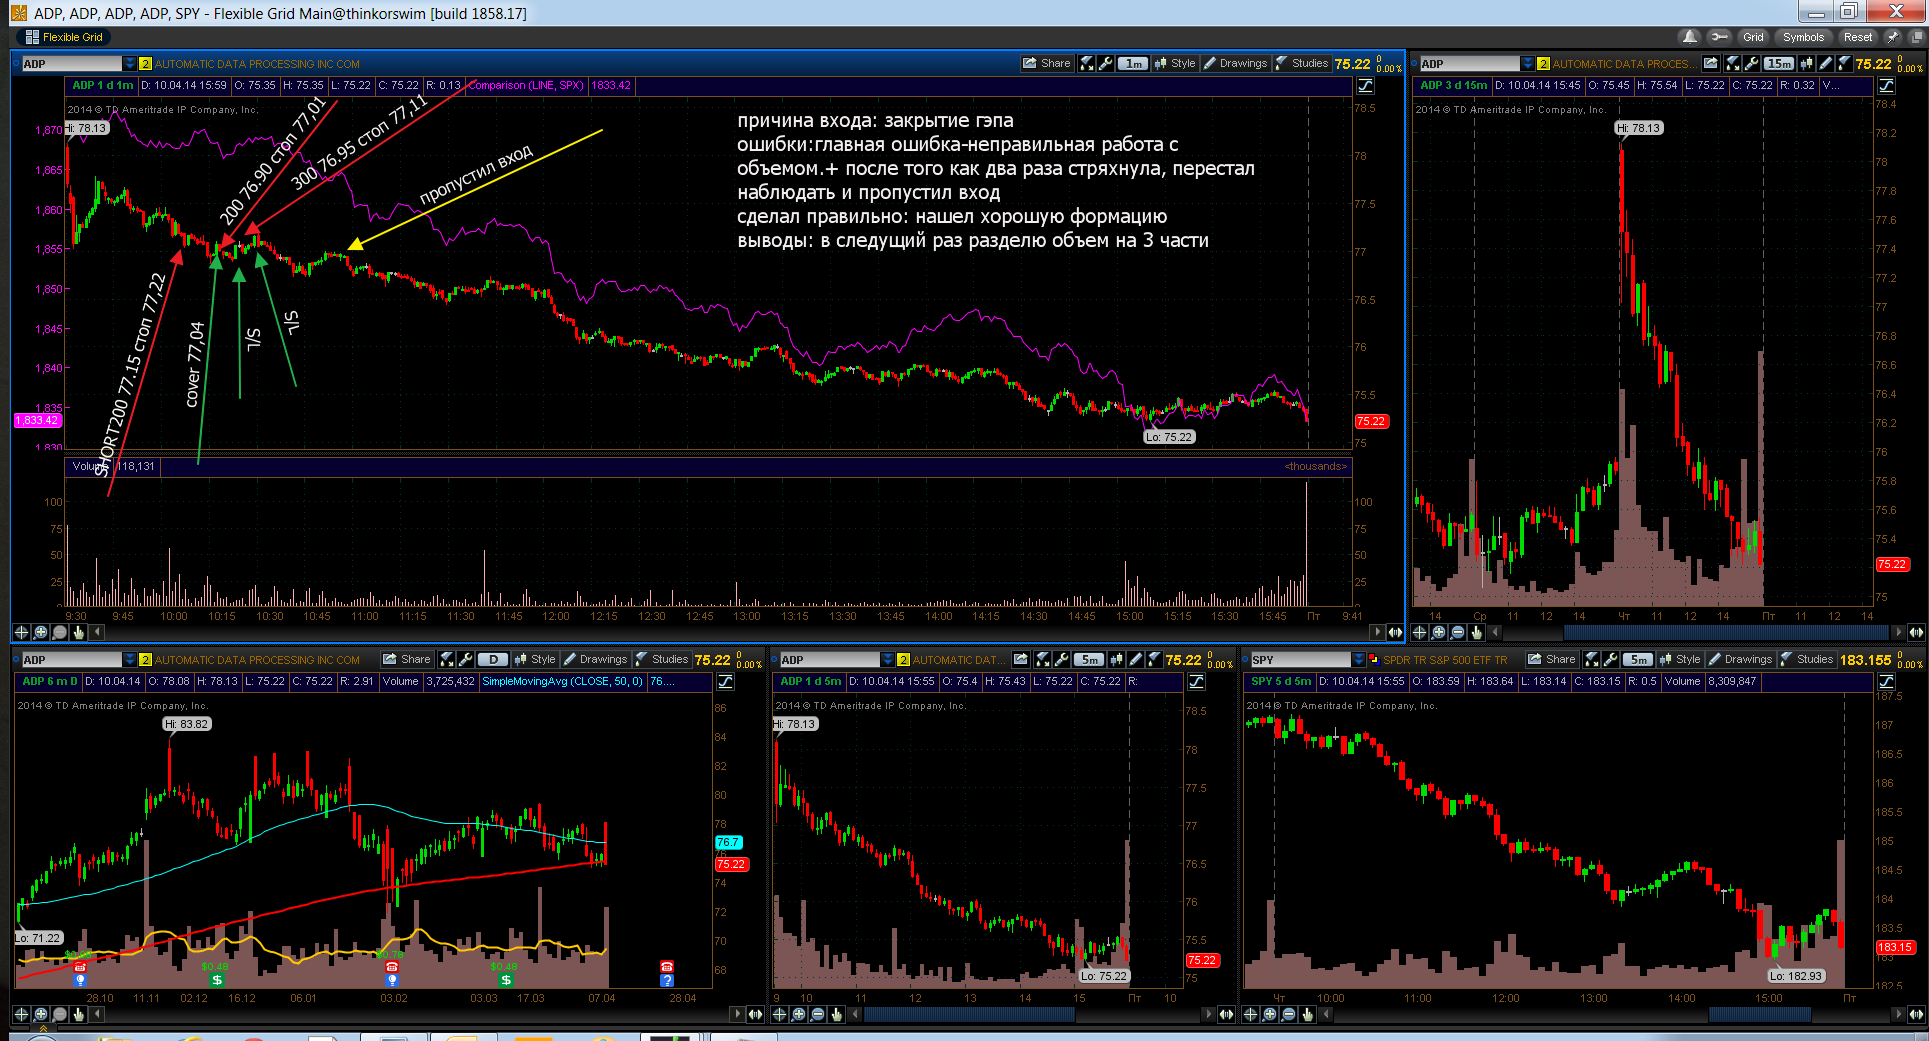The width and height of the screenshot is (1929, 1041).
Task: Click yellow link color box '2' on main chart
Action: coord(145,64)
